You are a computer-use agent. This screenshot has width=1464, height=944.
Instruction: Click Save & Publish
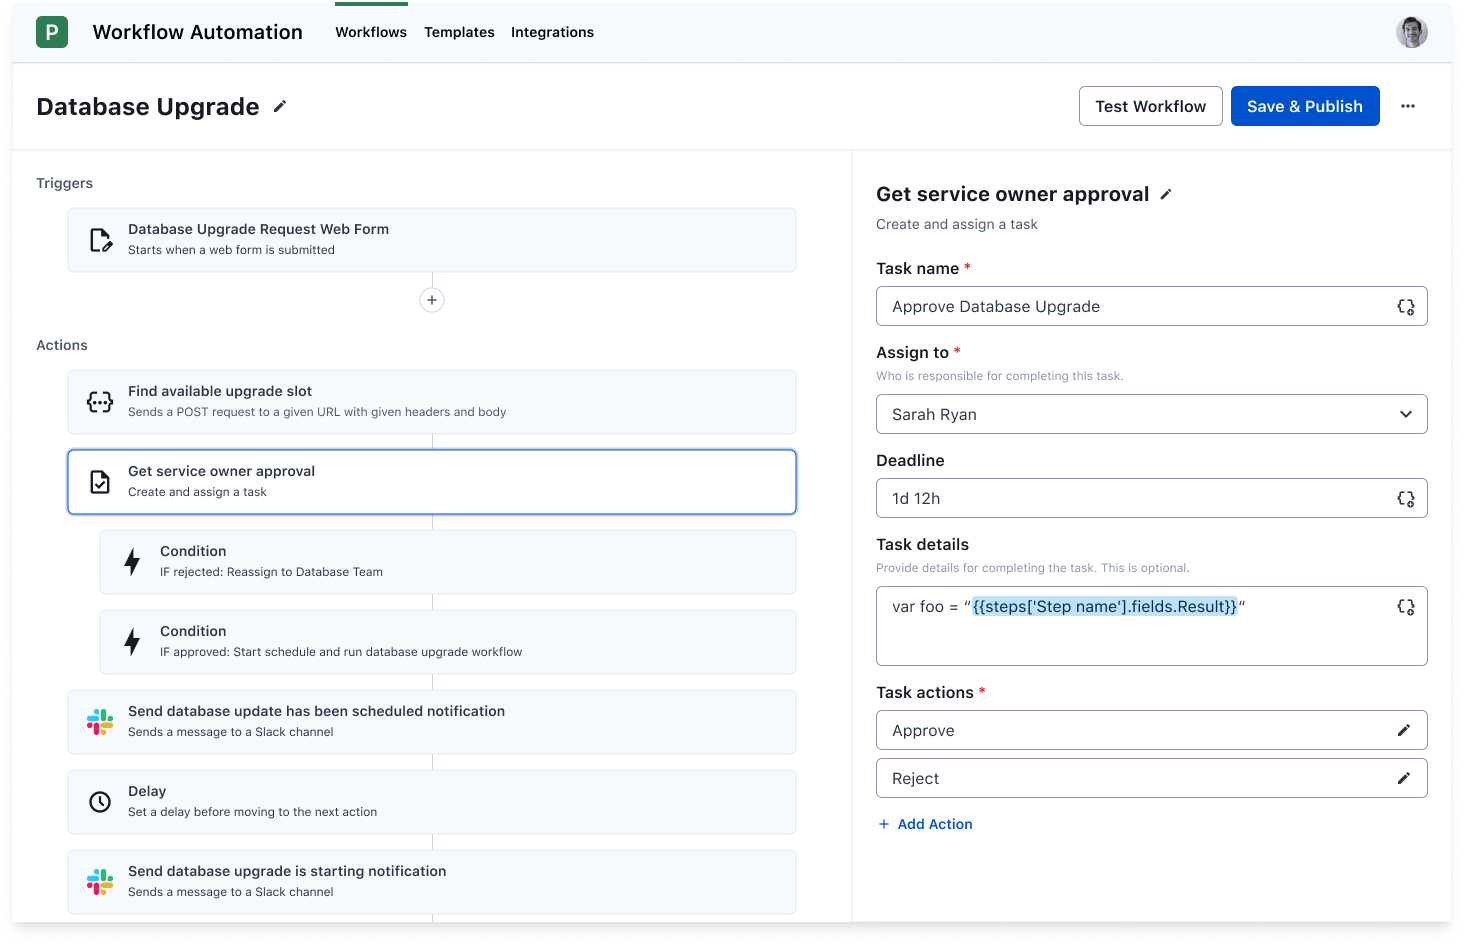pyautogui.click(x=1305, y=106)
